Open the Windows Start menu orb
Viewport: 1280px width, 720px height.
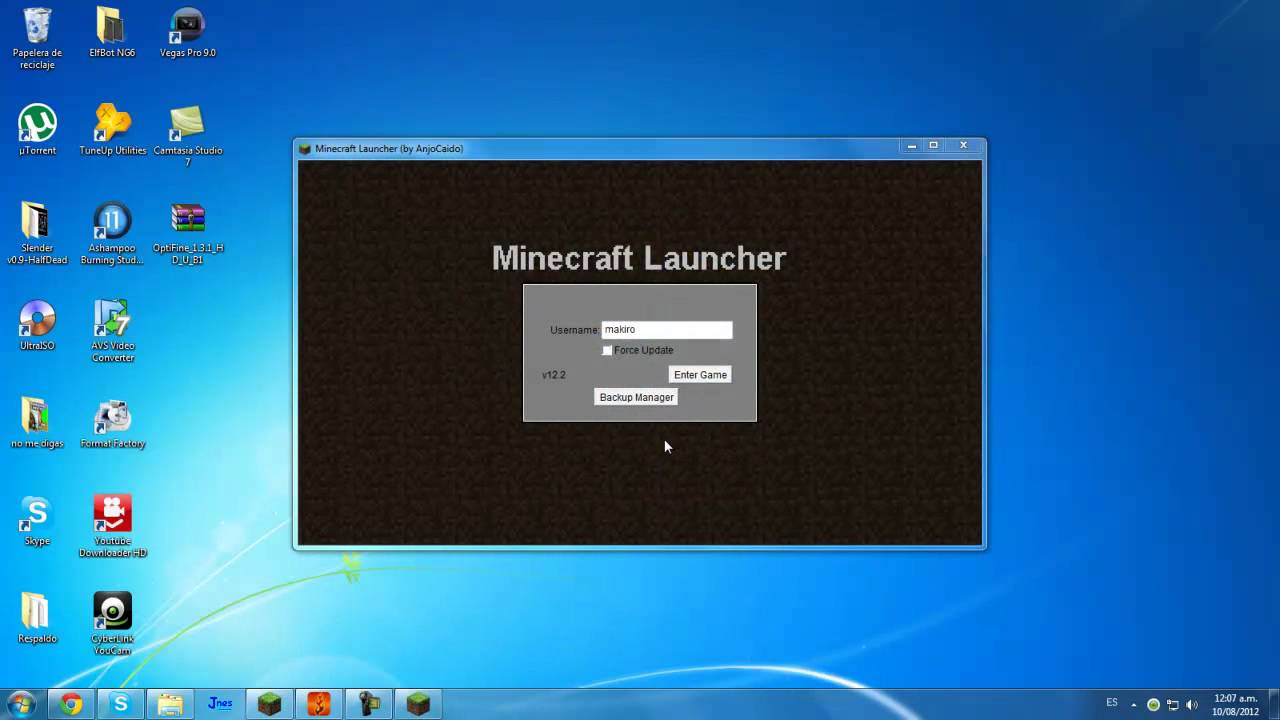point(22,704)
